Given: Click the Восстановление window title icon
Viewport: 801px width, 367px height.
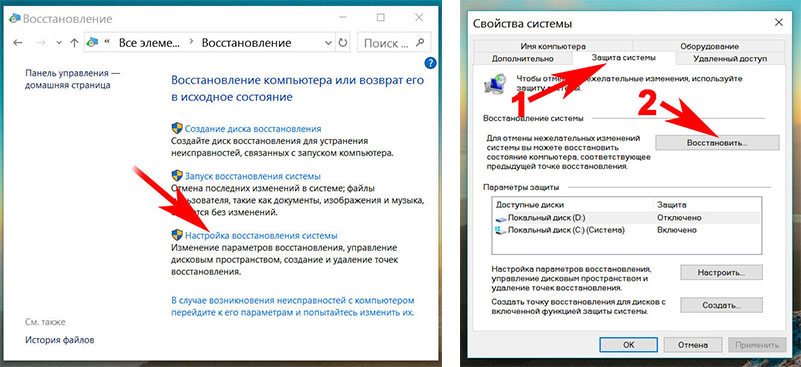Looking at the screenshot, I should click(x=15, y=19).
